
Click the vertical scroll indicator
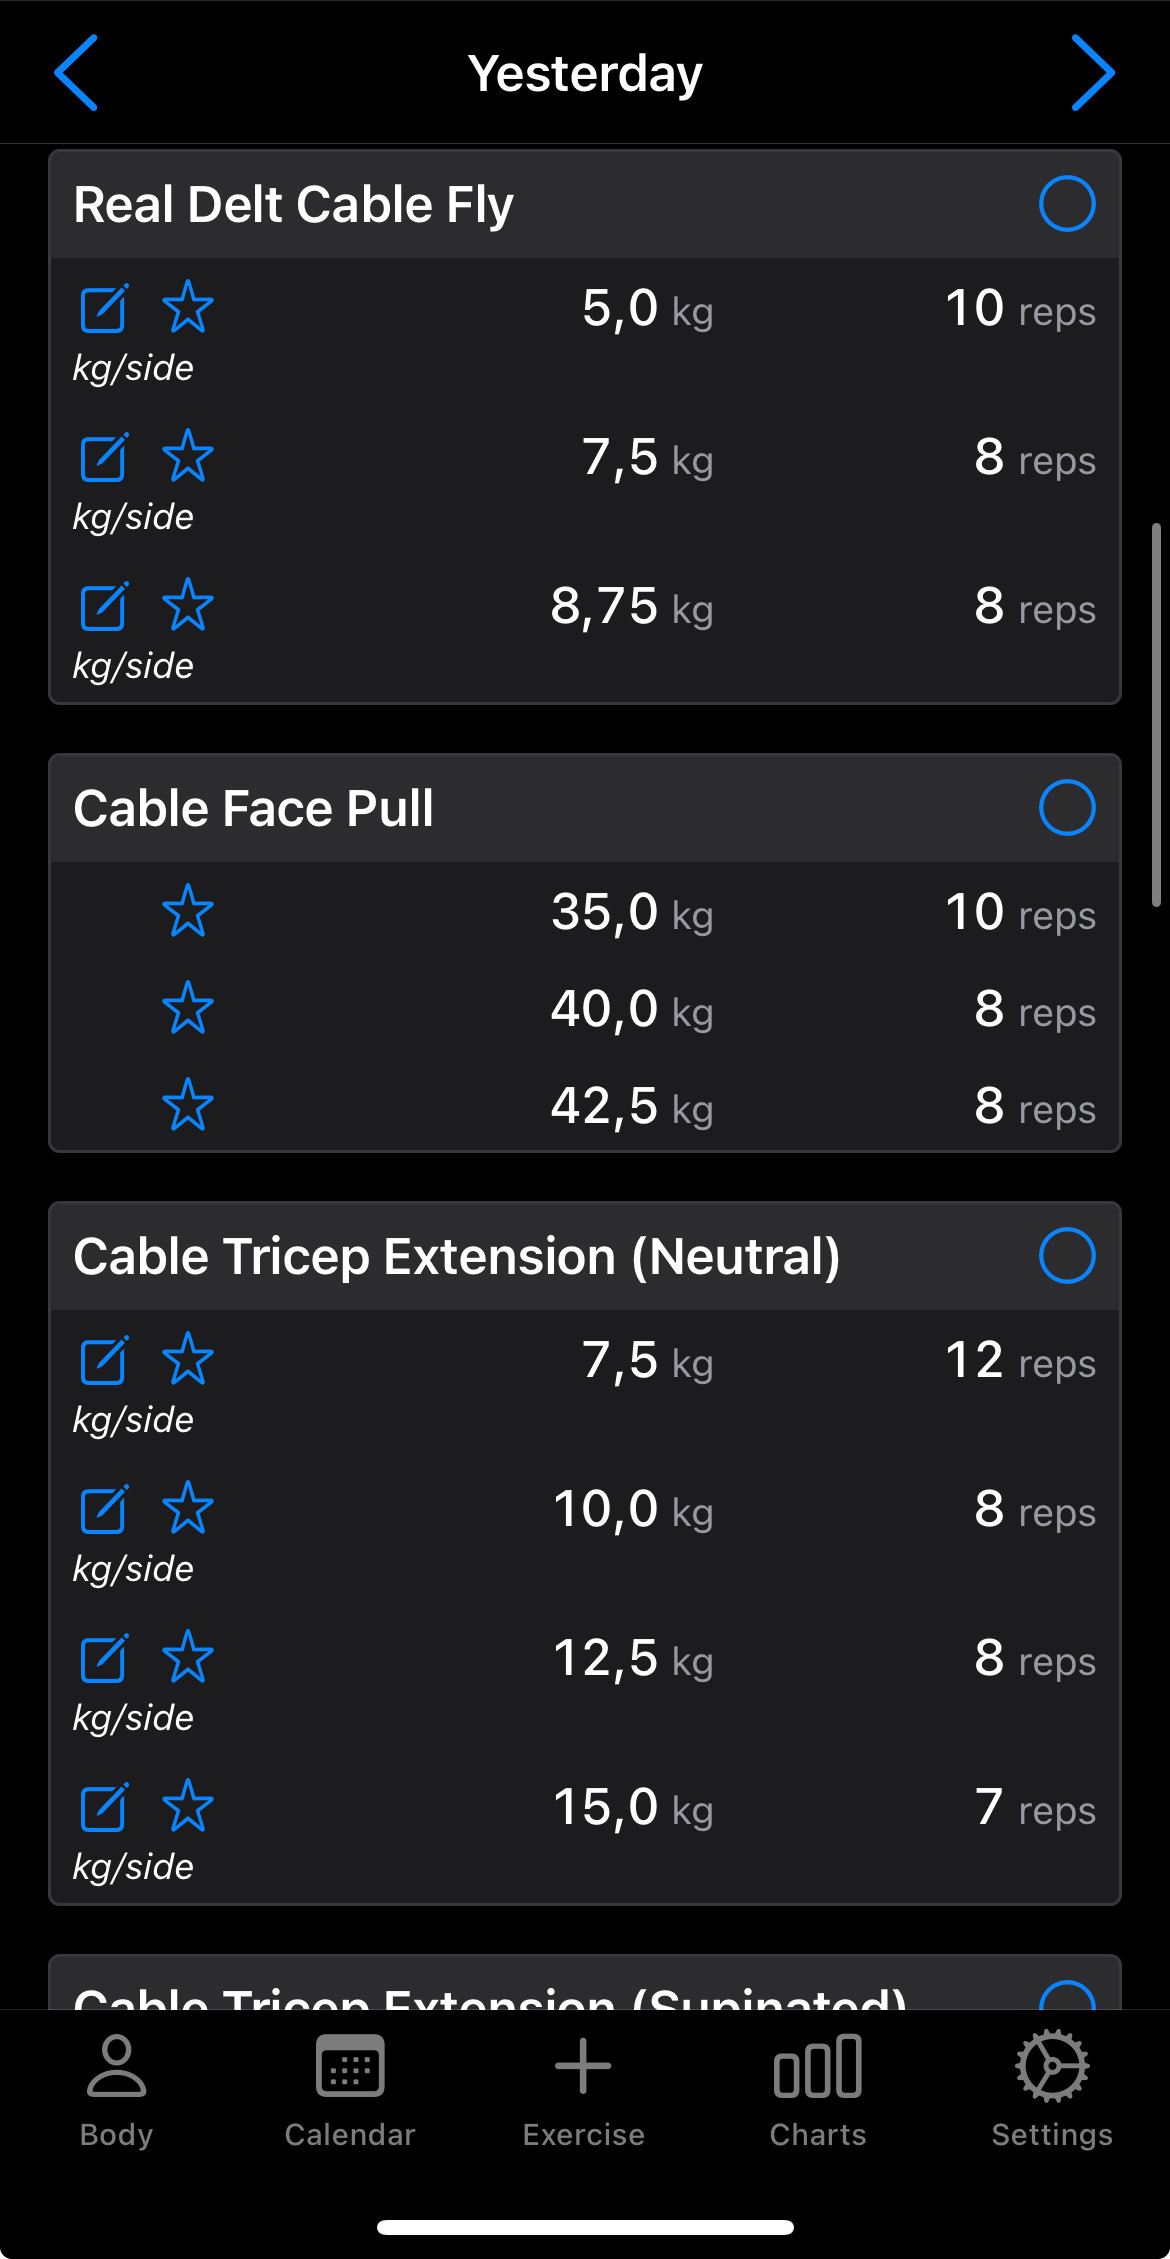pos(1156,715)
